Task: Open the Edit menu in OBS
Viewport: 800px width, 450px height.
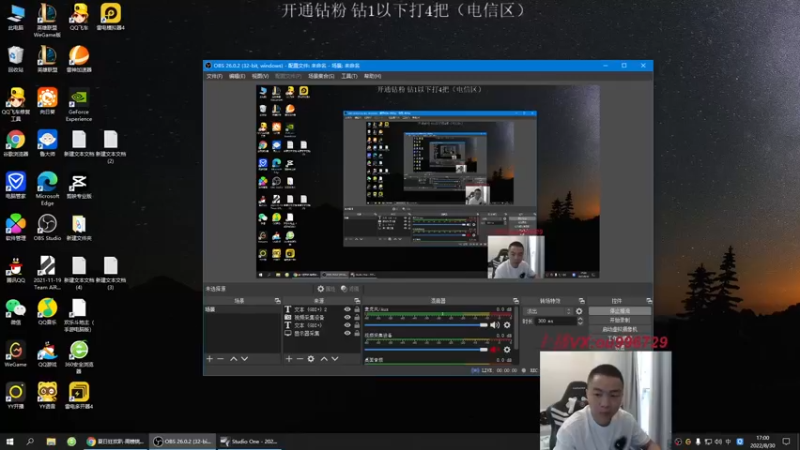Action: pos(237,76)
